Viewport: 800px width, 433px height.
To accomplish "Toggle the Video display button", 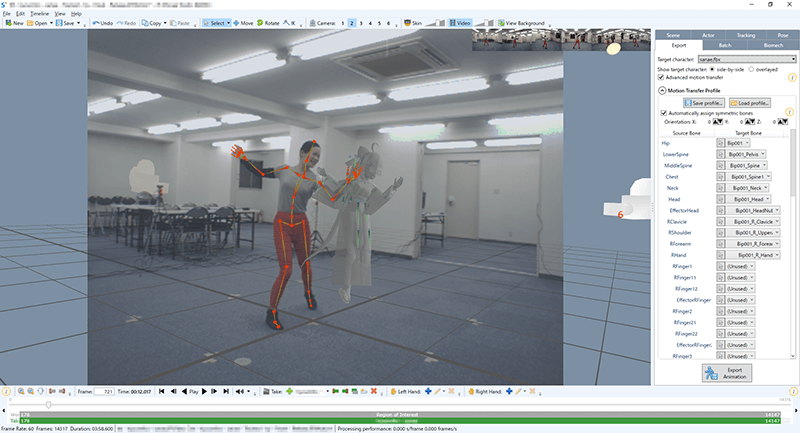I will pyautogui.click(x=461, y=22).
